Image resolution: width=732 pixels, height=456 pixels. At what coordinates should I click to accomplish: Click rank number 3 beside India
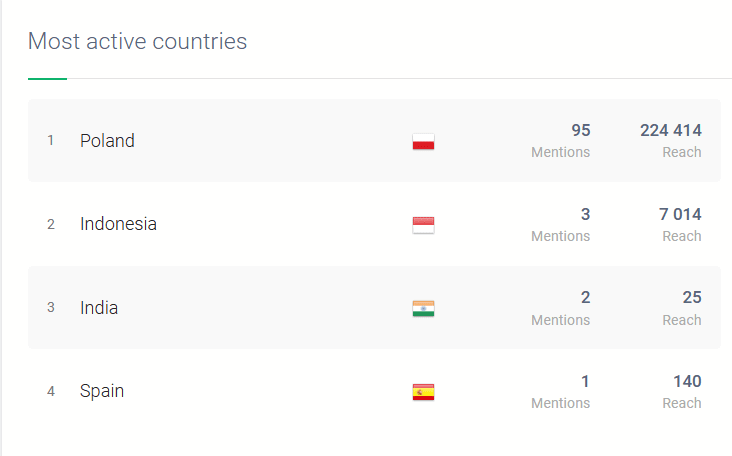click(x=51, y=308)
